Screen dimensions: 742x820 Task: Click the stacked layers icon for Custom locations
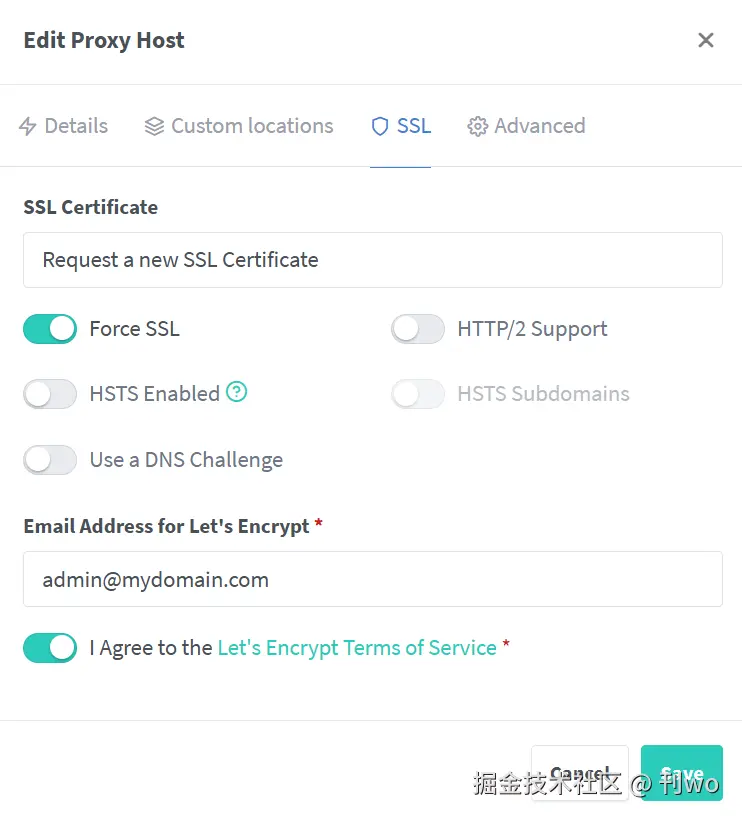click(x=154, y=126)
